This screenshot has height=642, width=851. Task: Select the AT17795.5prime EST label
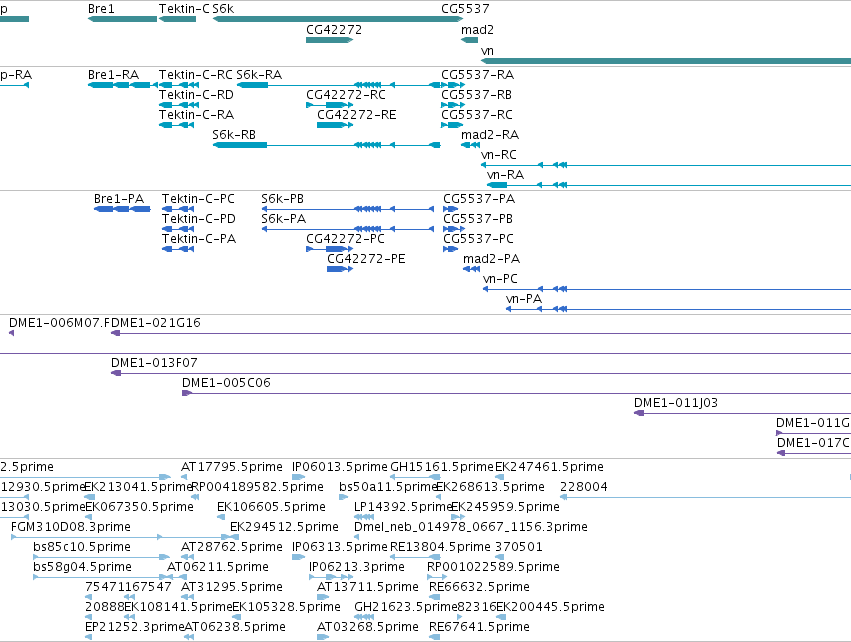tap(232, 467)
